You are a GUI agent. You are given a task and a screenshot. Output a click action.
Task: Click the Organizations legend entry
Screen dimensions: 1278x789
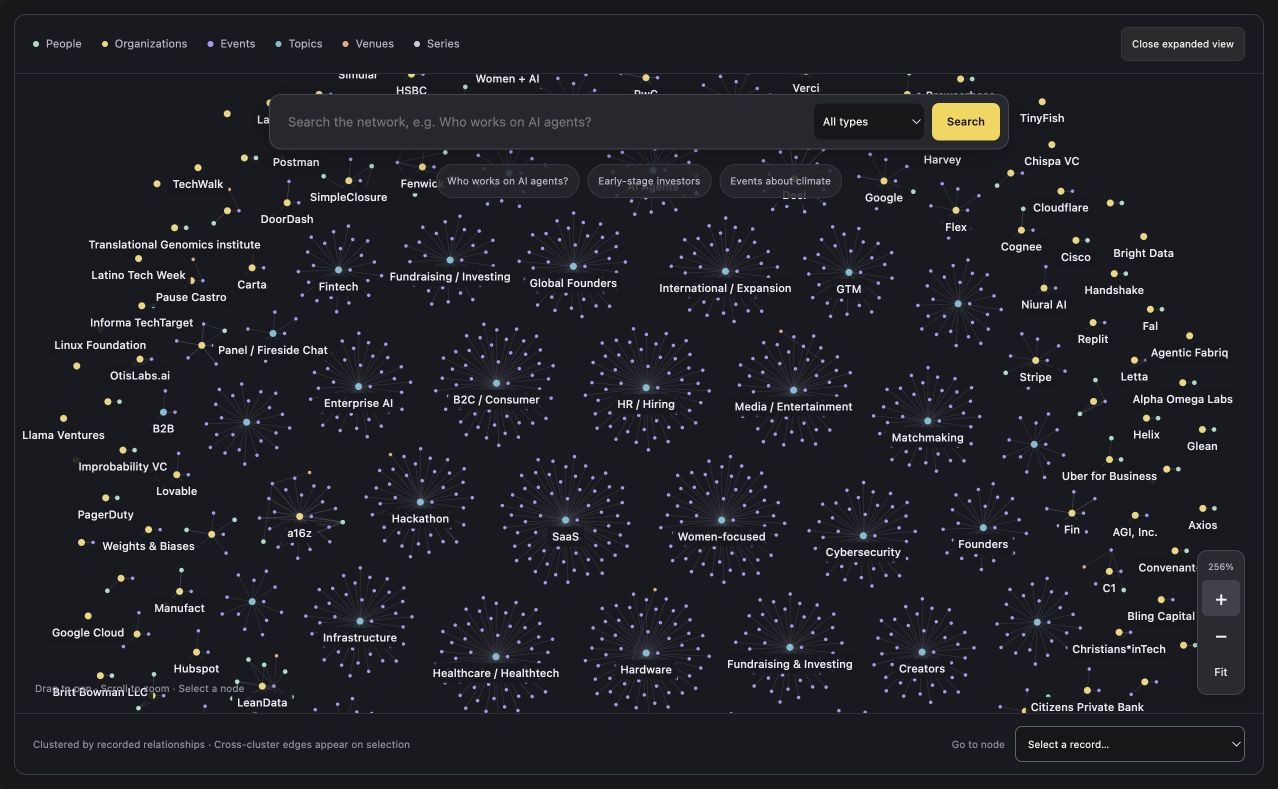(144, 44)
